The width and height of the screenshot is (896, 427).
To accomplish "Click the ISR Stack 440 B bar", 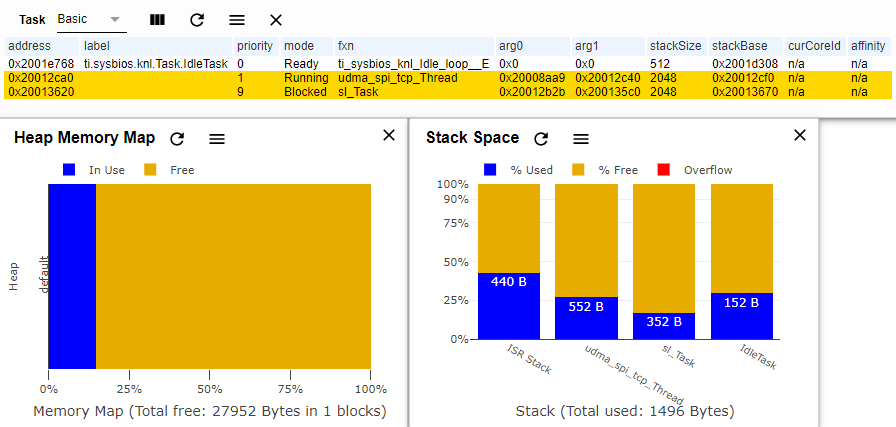I will [x=509, y=306].
